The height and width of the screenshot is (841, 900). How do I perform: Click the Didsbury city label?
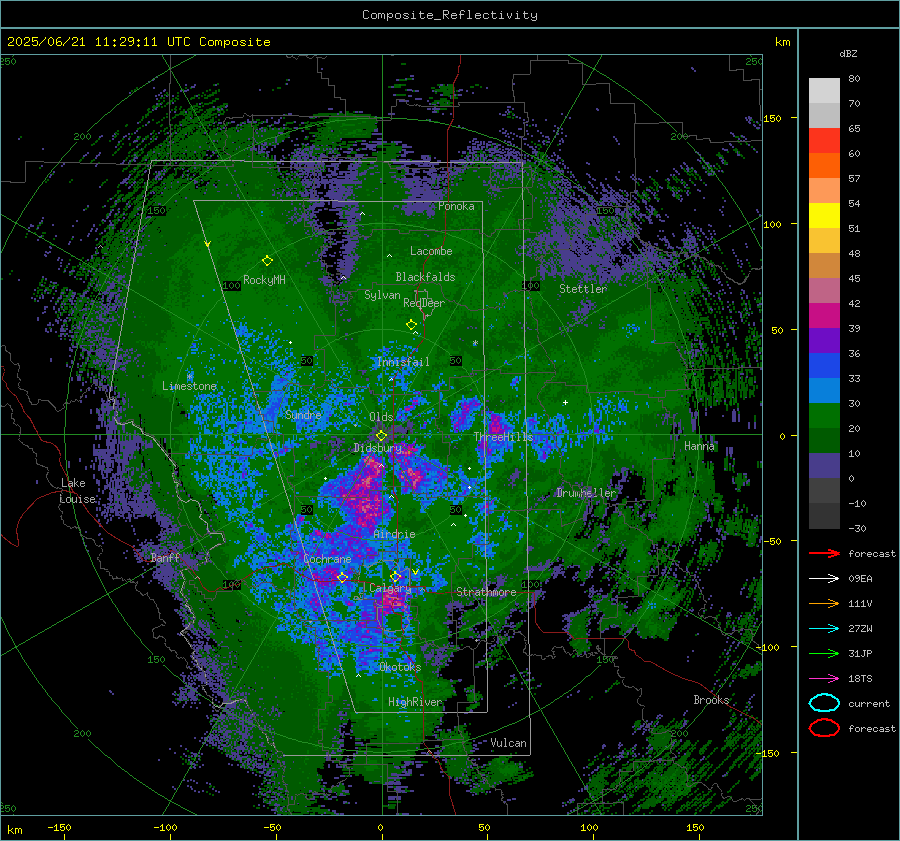(x=378, y=448)
